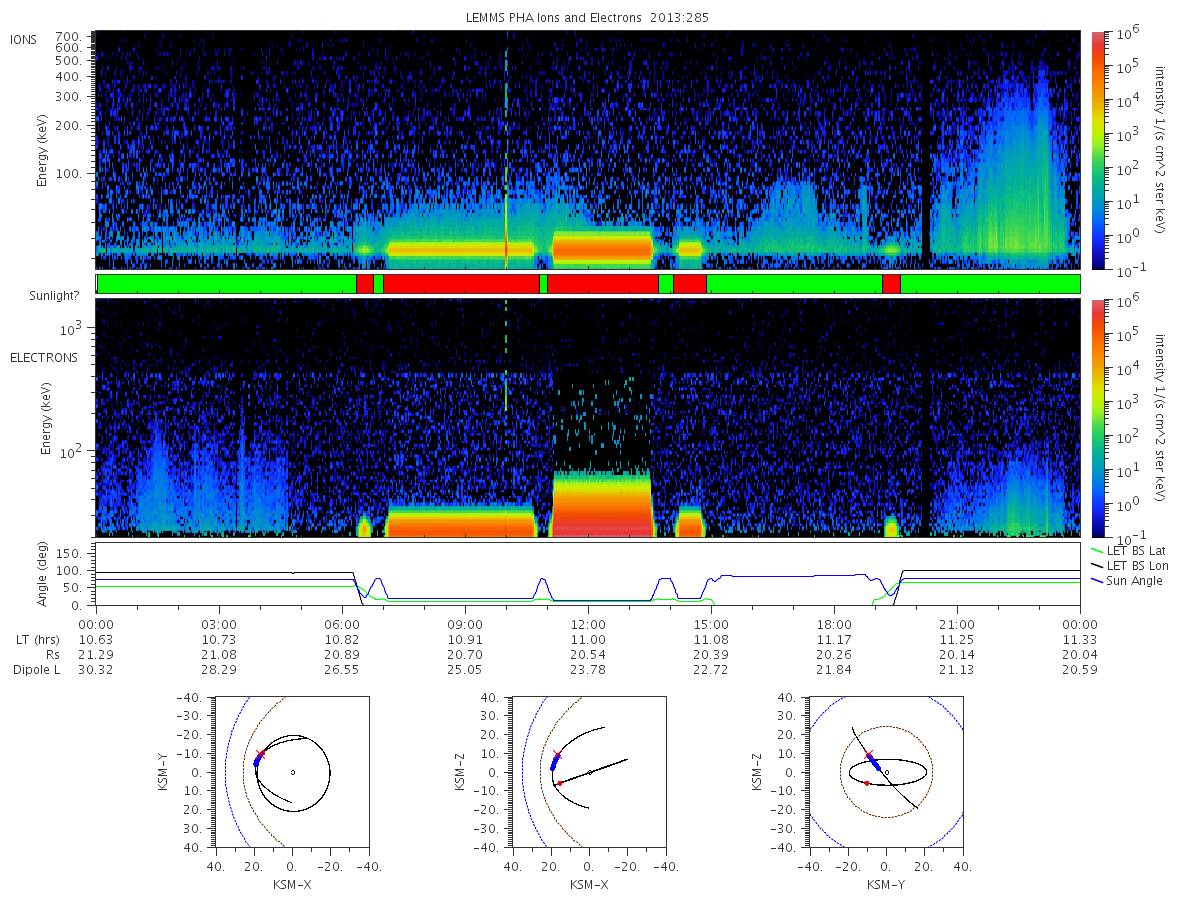The height and width of the screenshot is (900, 1200).
Task: Click the 12:00 time tick label
Action: [x=588, y=623]
